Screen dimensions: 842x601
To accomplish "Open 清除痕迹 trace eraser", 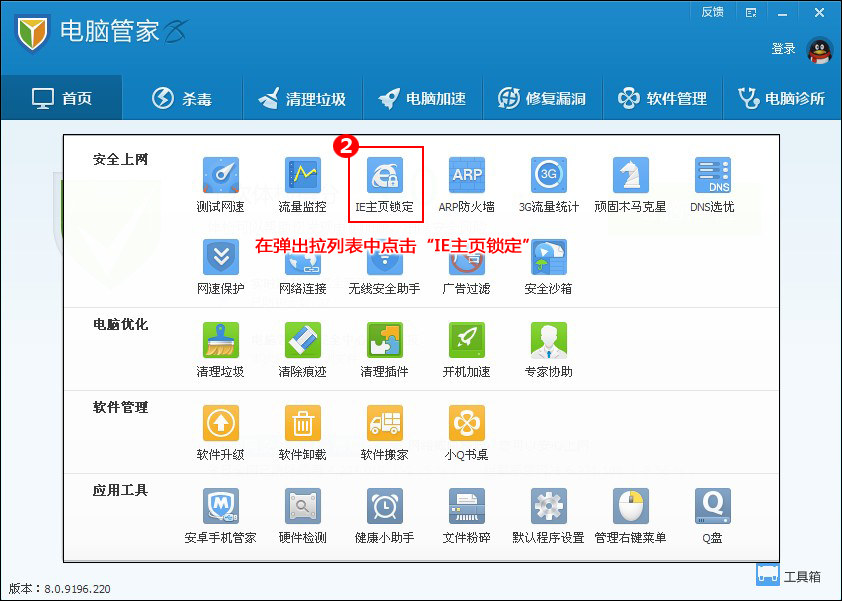I will (x=303, y=350).
